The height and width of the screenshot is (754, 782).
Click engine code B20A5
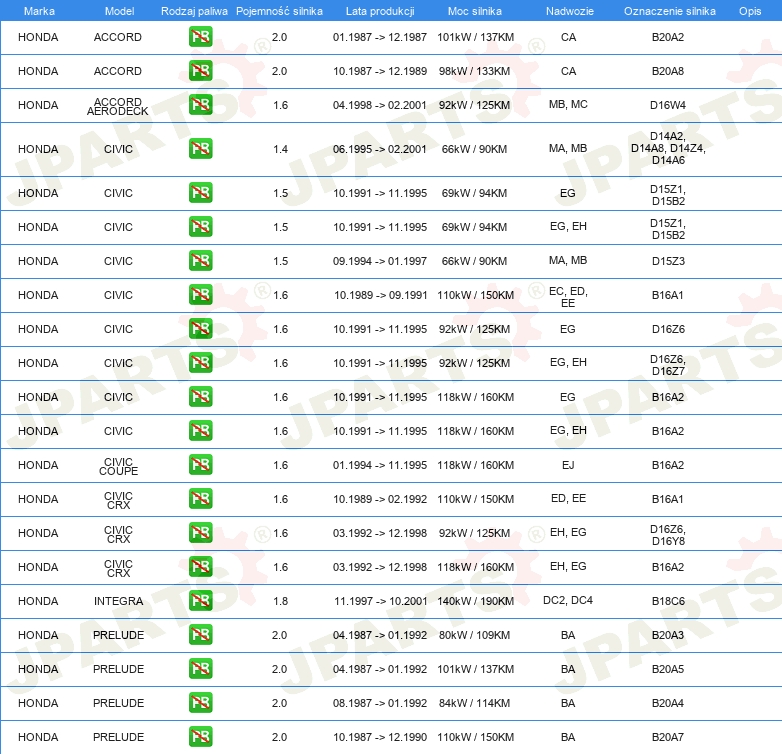point(668,669)
